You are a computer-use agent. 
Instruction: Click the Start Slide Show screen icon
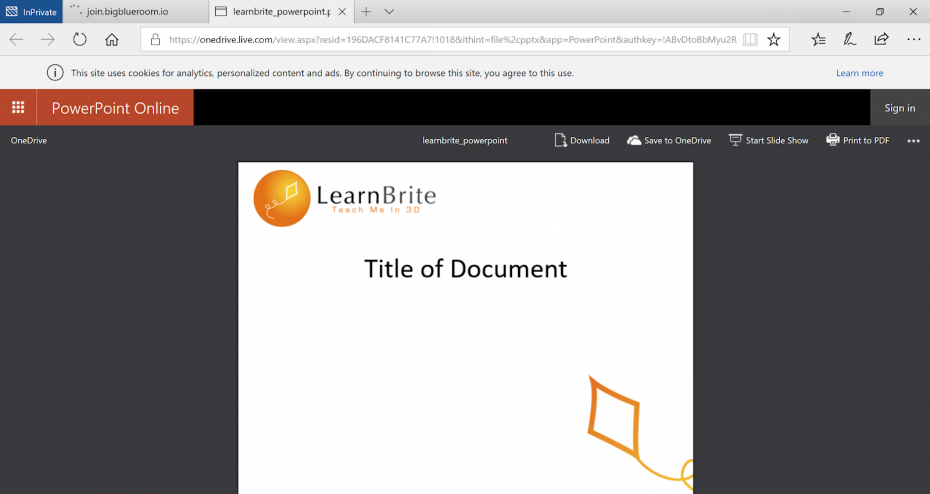pyautogui.click(x=735, y=141)
